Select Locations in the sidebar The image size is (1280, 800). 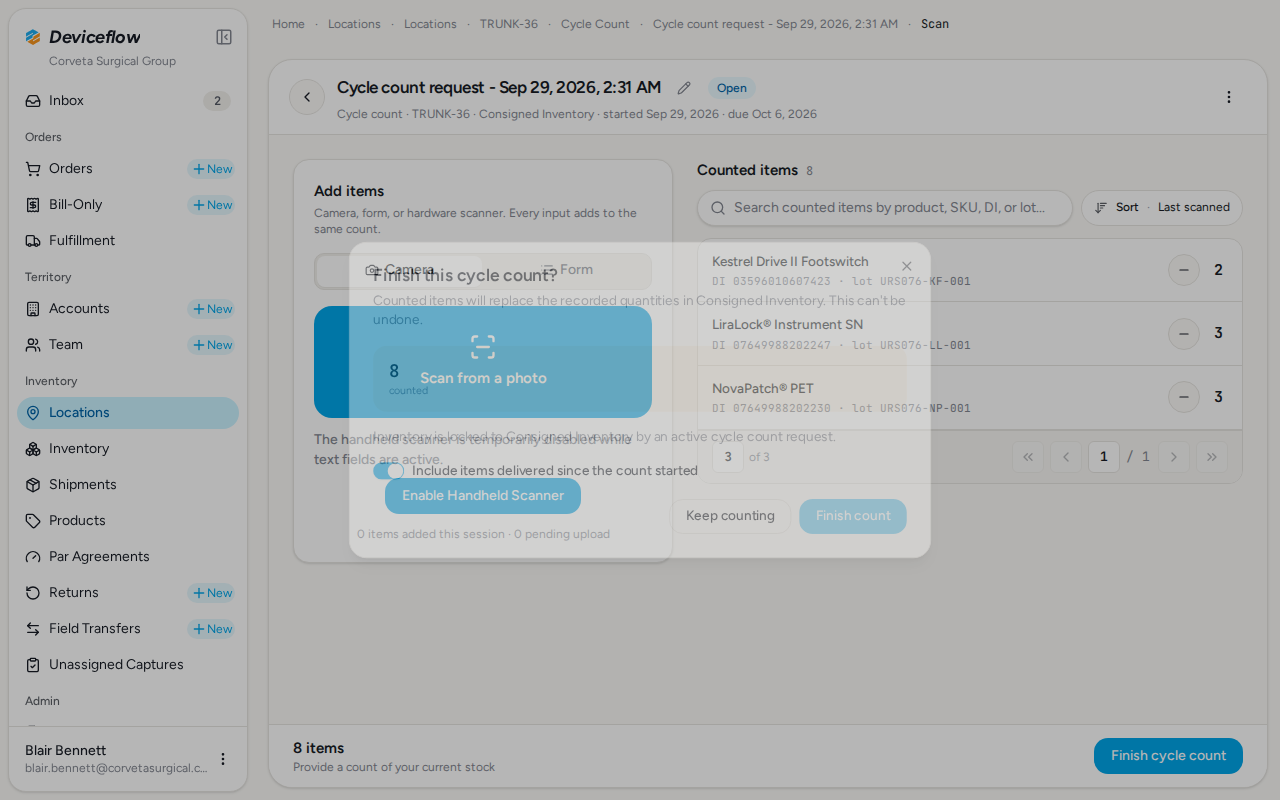coord(128,413)
